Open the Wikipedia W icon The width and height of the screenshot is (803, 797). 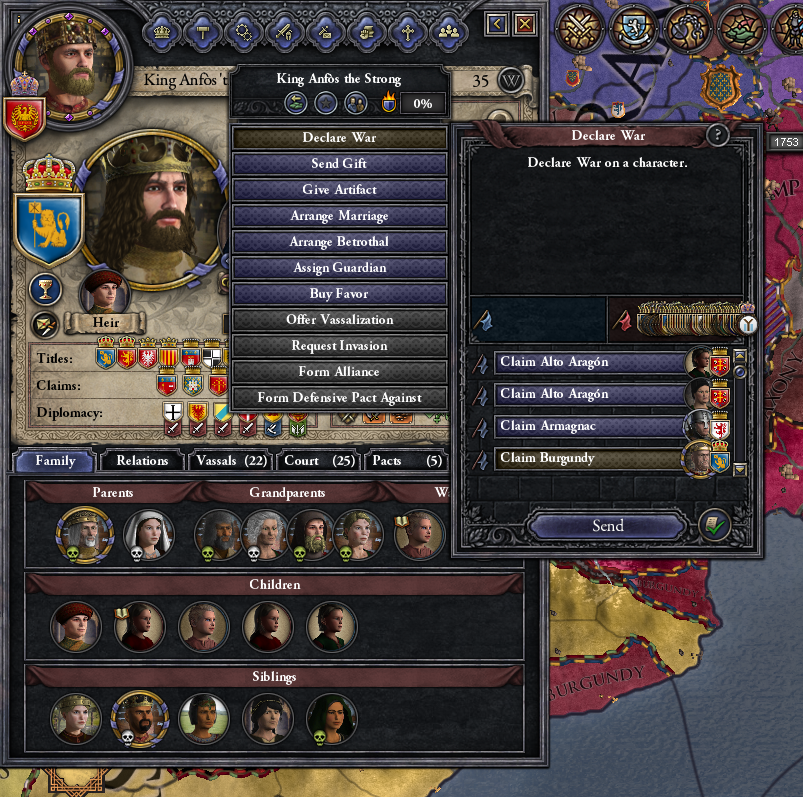[x=511, y=80]
